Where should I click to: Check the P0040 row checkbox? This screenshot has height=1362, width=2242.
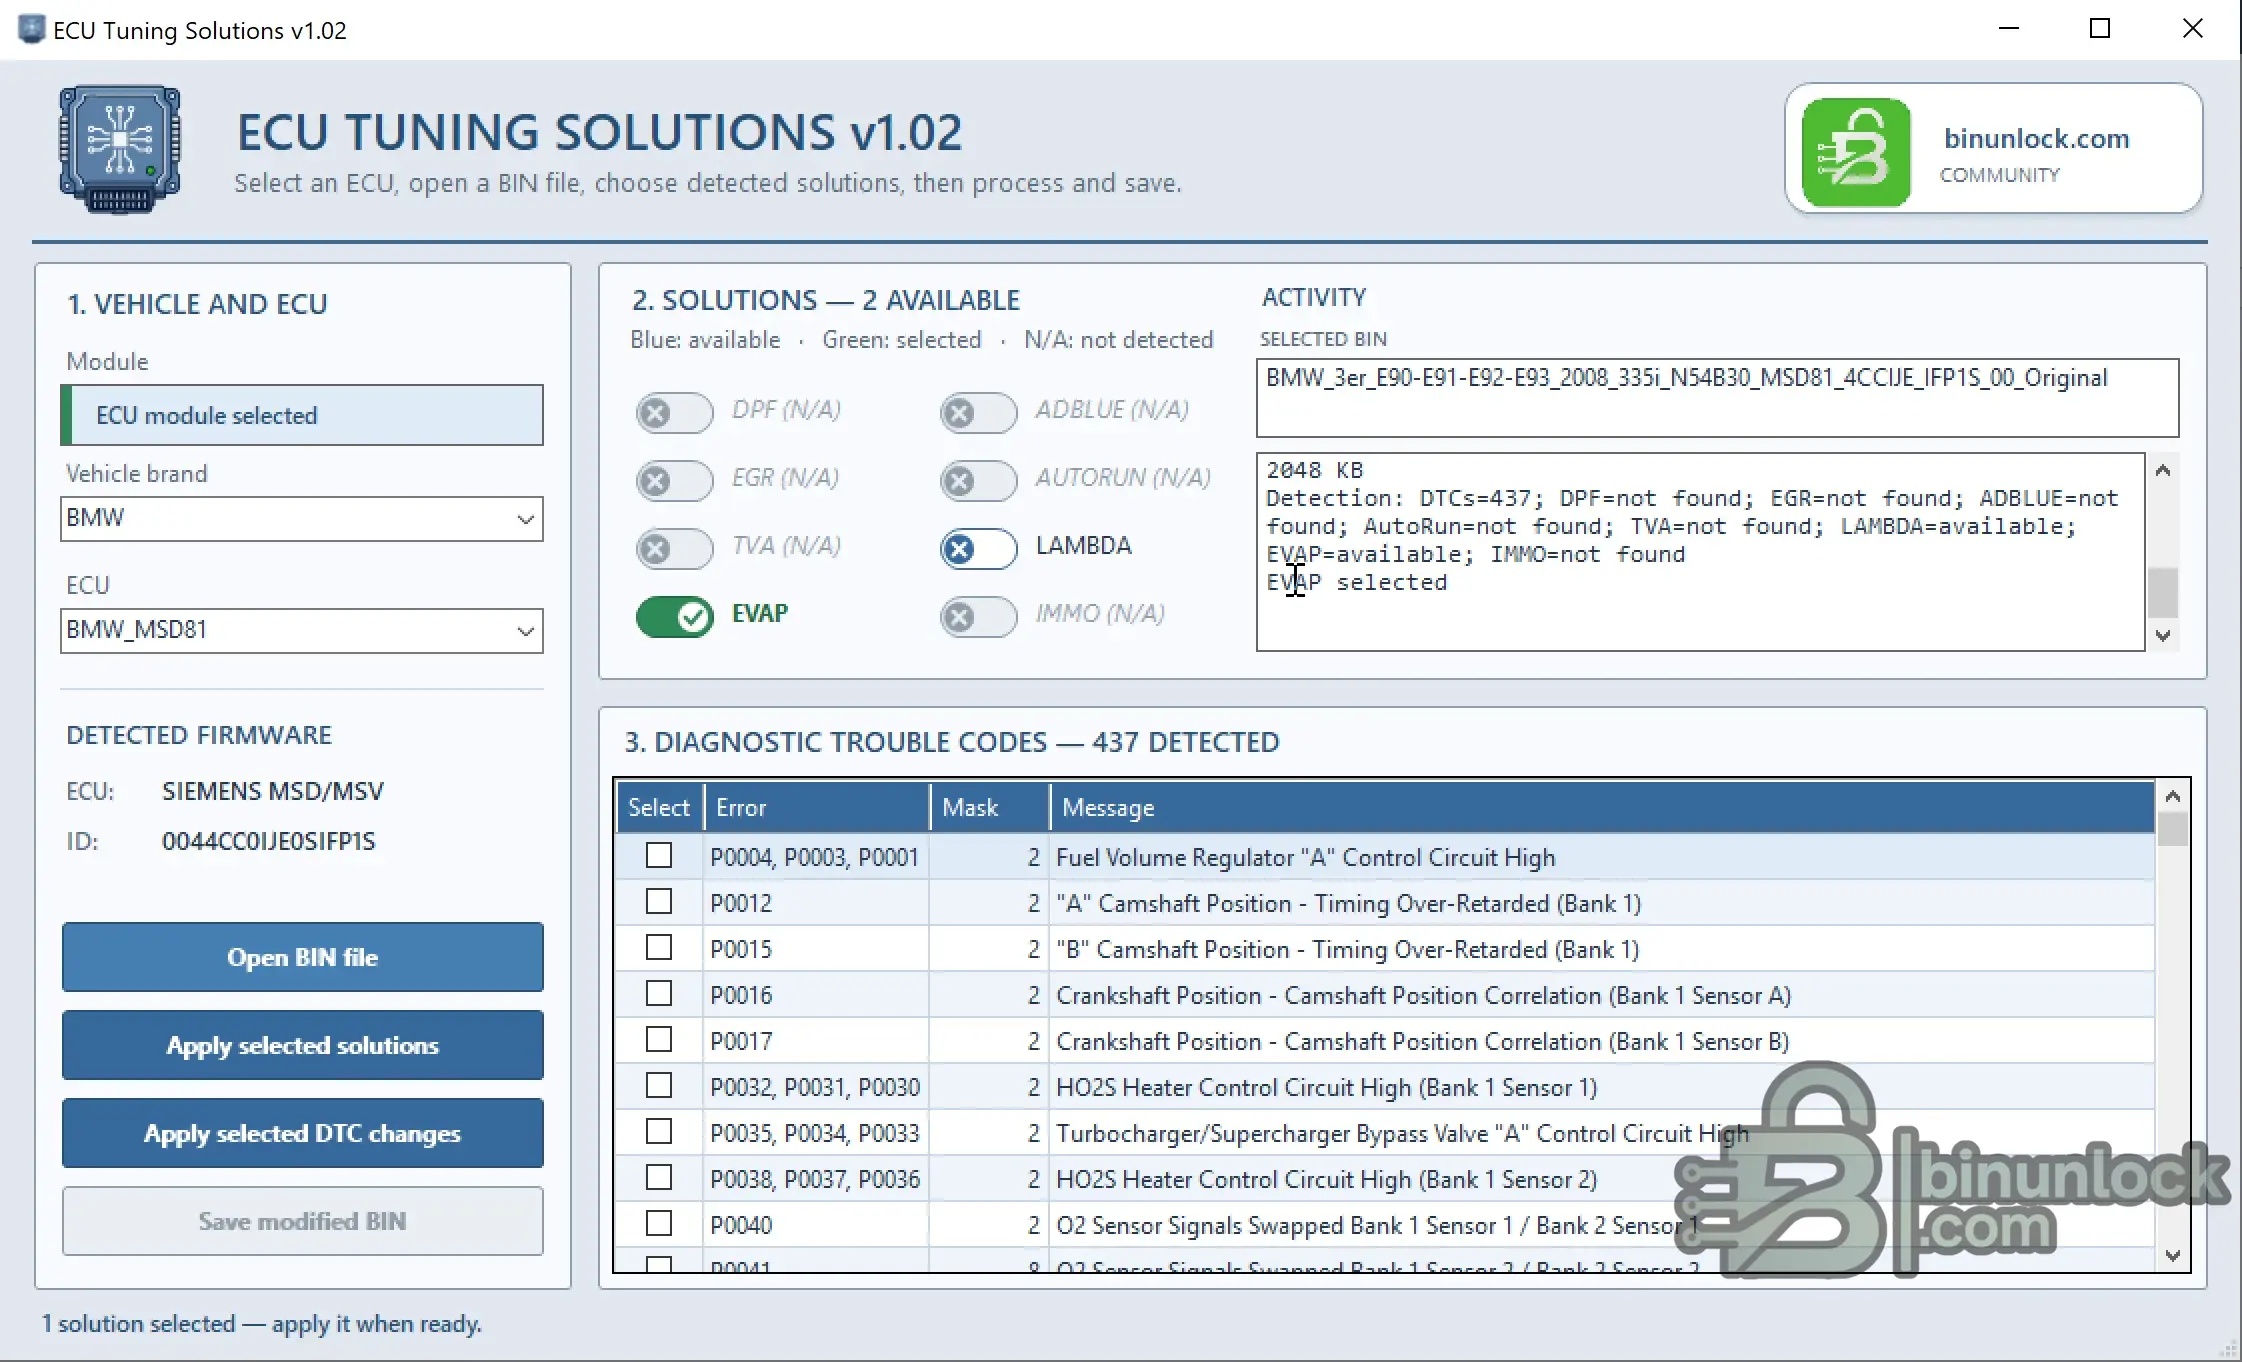pos(659,1224)
